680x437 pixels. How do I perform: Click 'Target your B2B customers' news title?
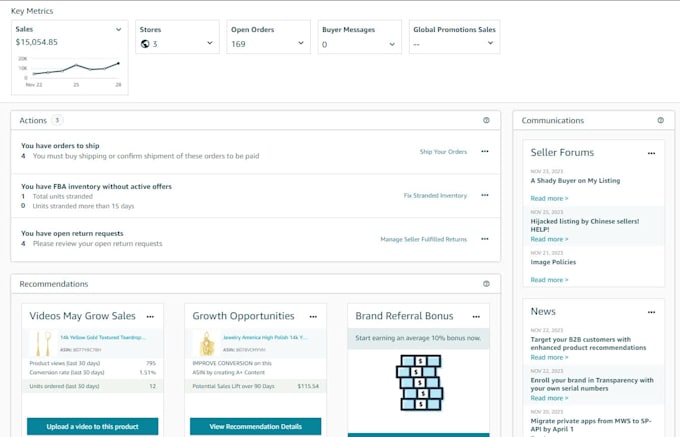(x=588, y=343)
